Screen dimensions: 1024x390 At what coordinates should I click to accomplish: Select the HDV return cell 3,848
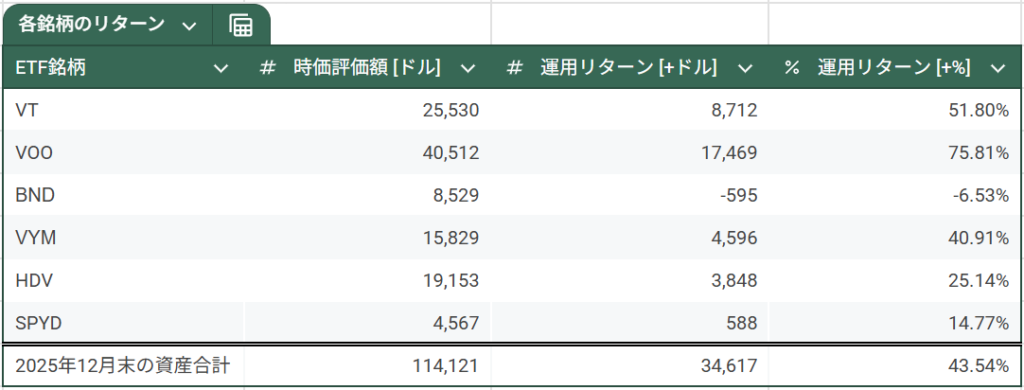click(x=630, y=280)
